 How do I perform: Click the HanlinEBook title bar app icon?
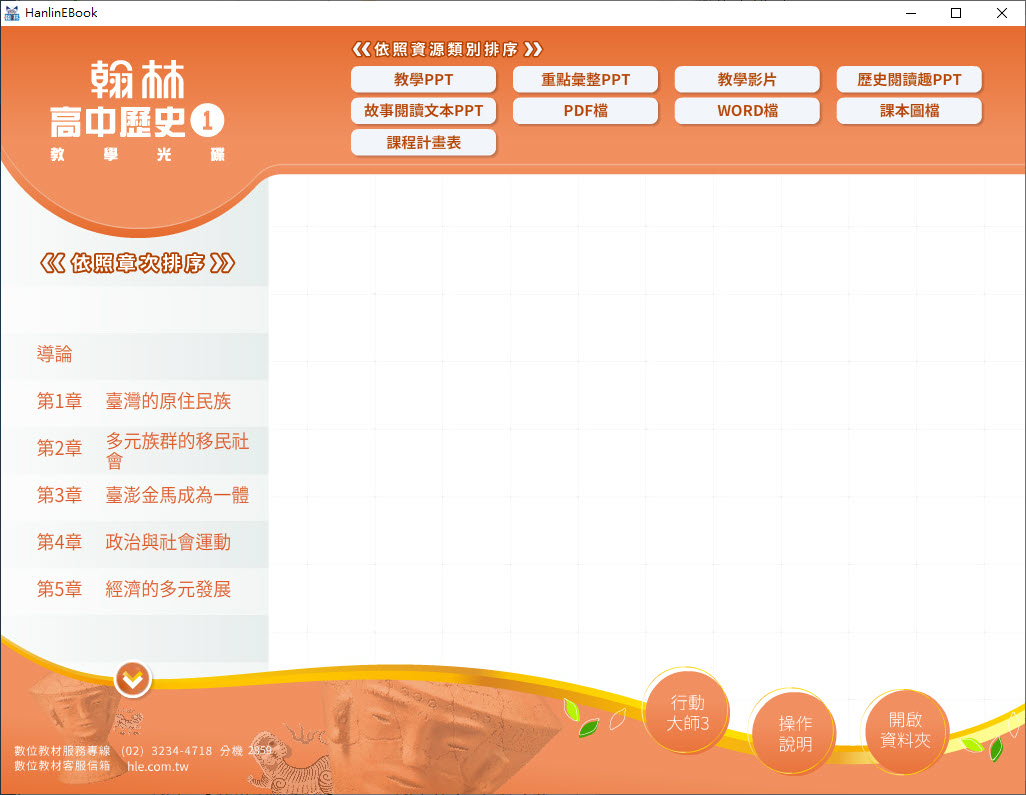[x=13, y=13]
